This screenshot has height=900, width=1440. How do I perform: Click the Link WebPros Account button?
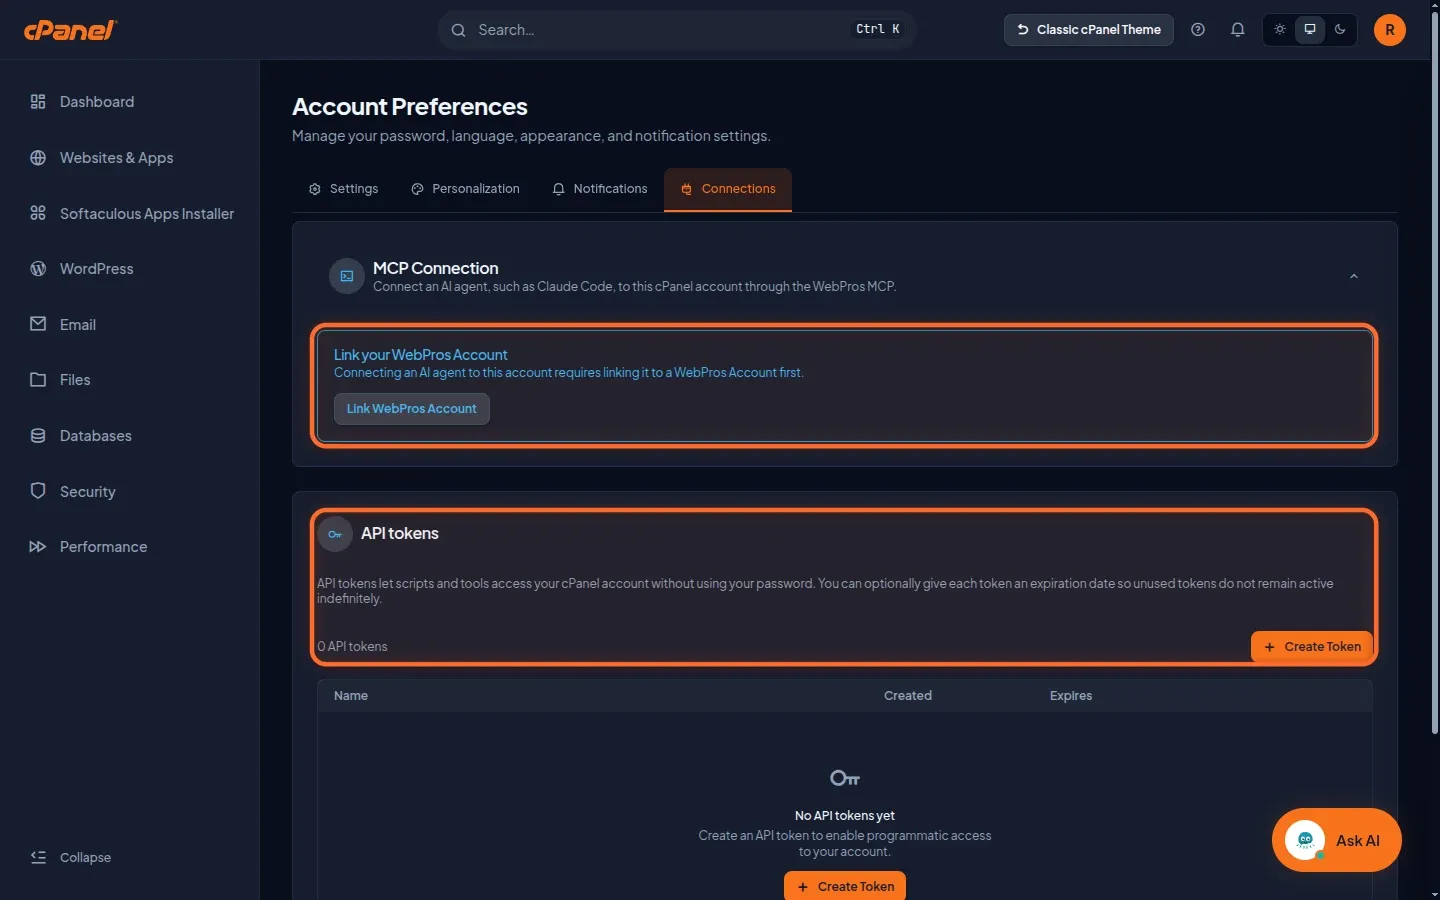pyautogui.click(x=412, y=409)
